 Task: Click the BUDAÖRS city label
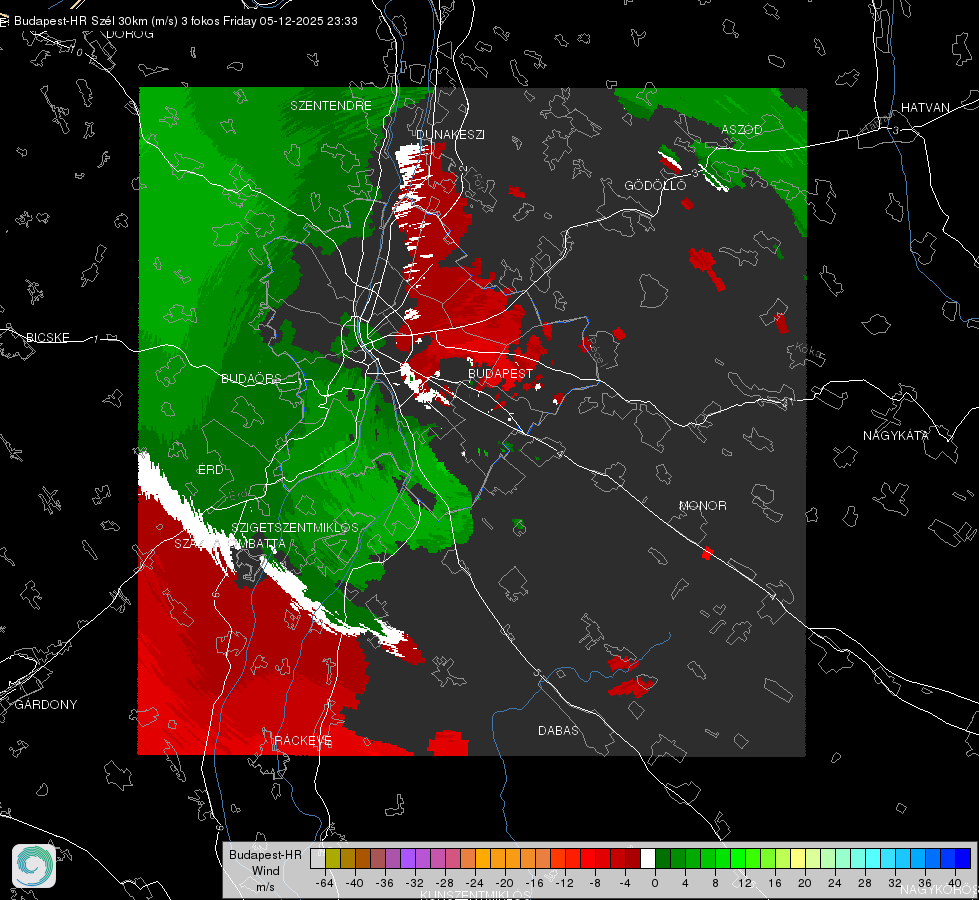(252, 379)
